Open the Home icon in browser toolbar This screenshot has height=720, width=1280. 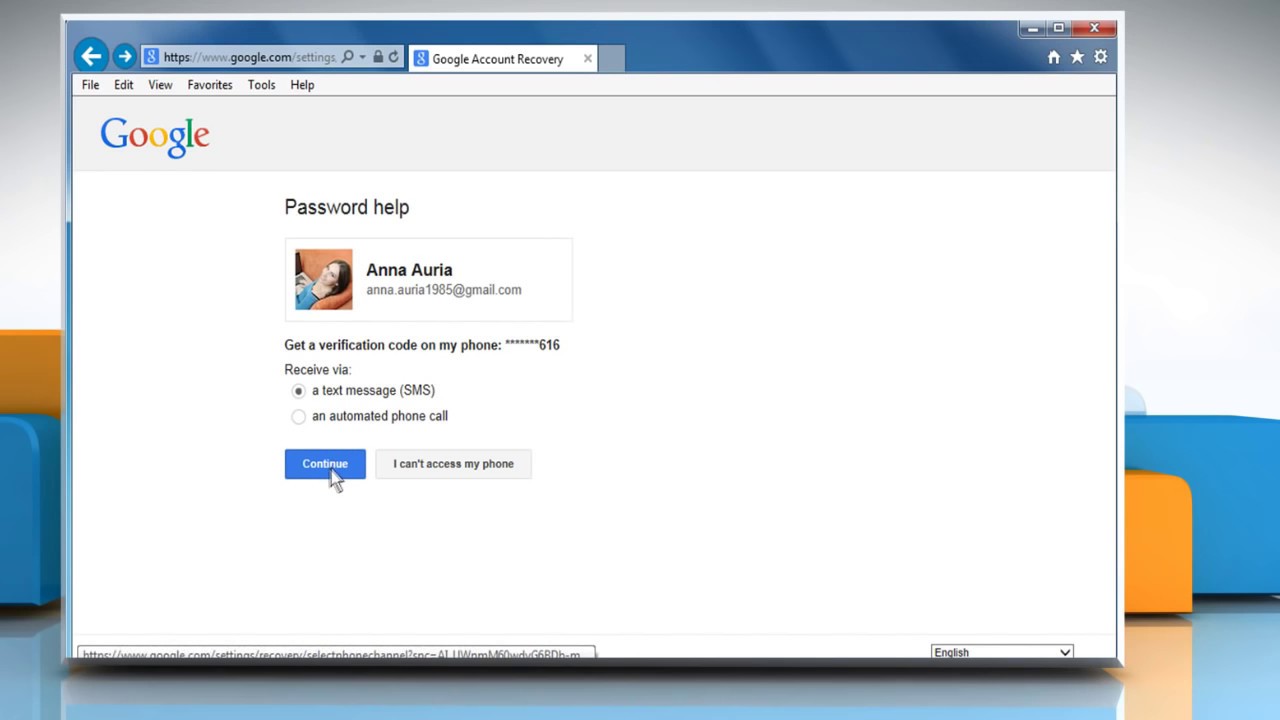pos(1053,57)
